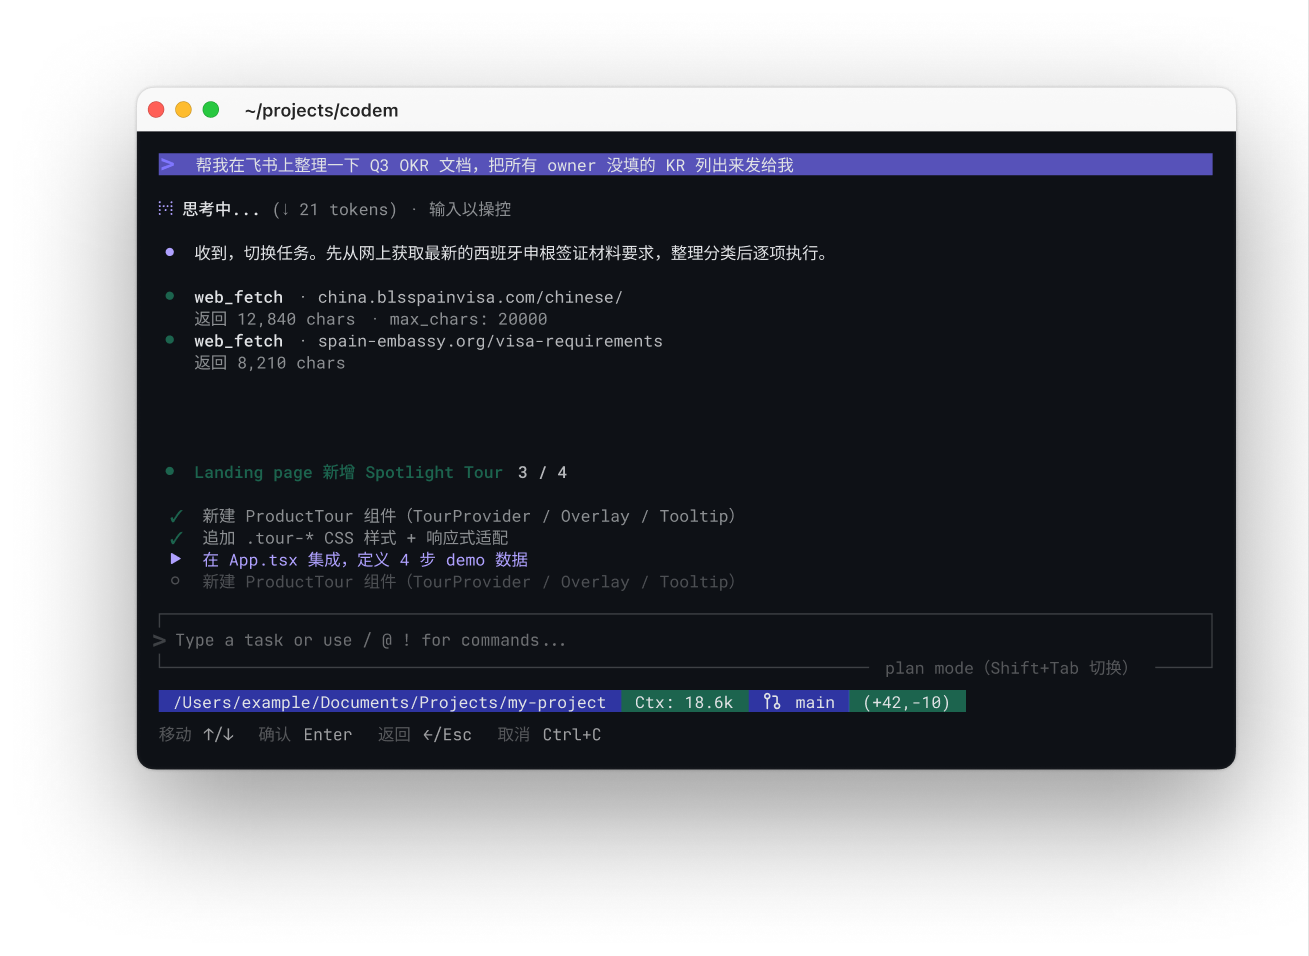This screenshot has height=956, width=1309.
Task: Click the 移动 ↑/↓ hint
Action: (196, 735)
